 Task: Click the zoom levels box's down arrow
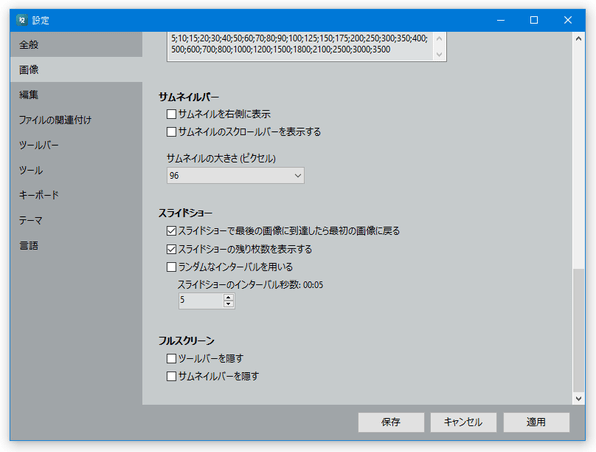[x=439, y=54]
